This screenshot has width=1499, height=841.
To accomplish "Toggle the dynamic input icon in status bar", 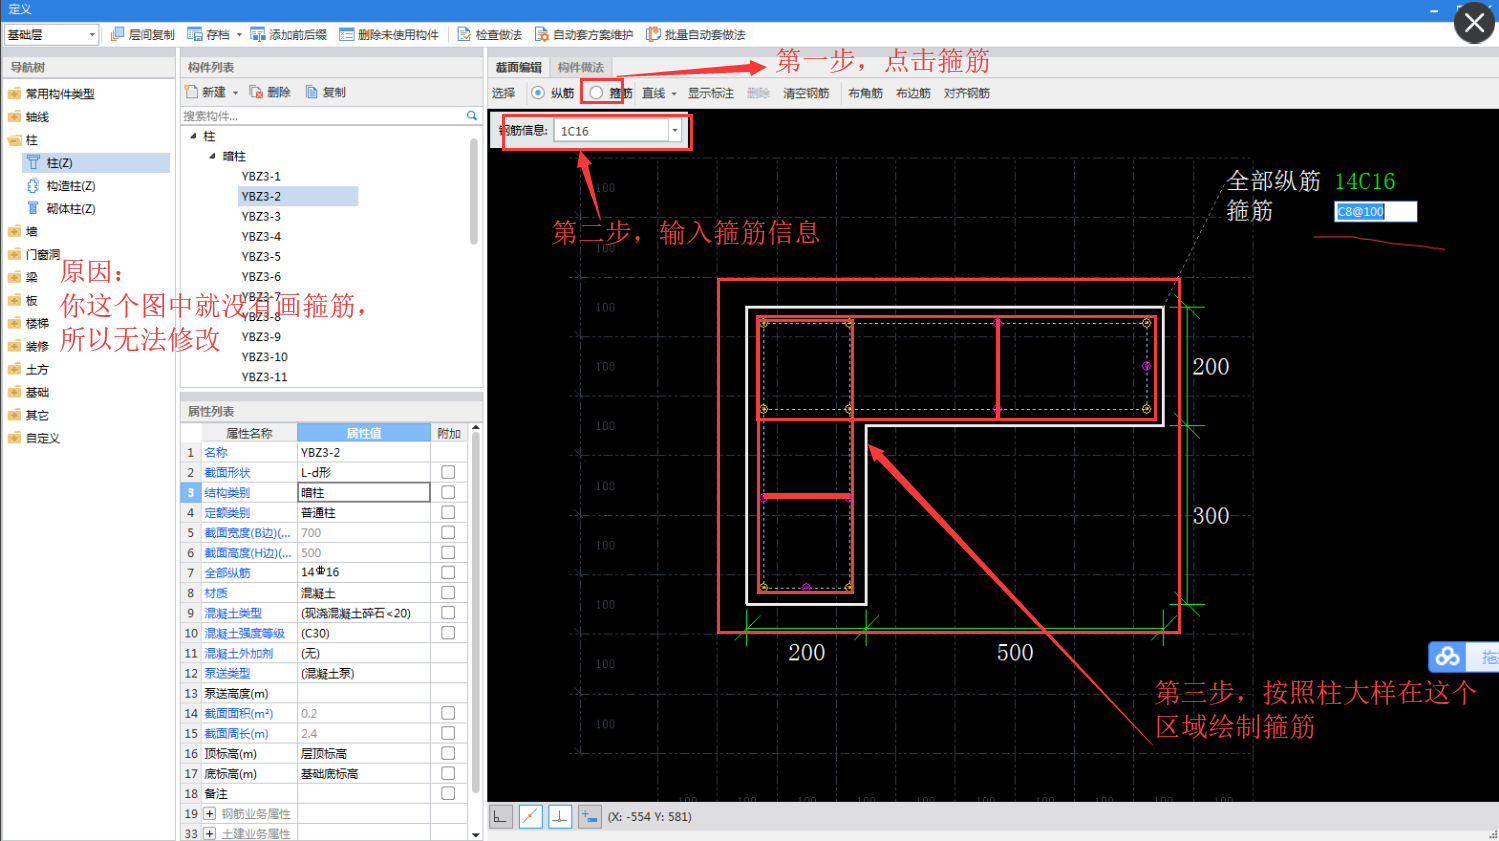I will tap(590, 817).
